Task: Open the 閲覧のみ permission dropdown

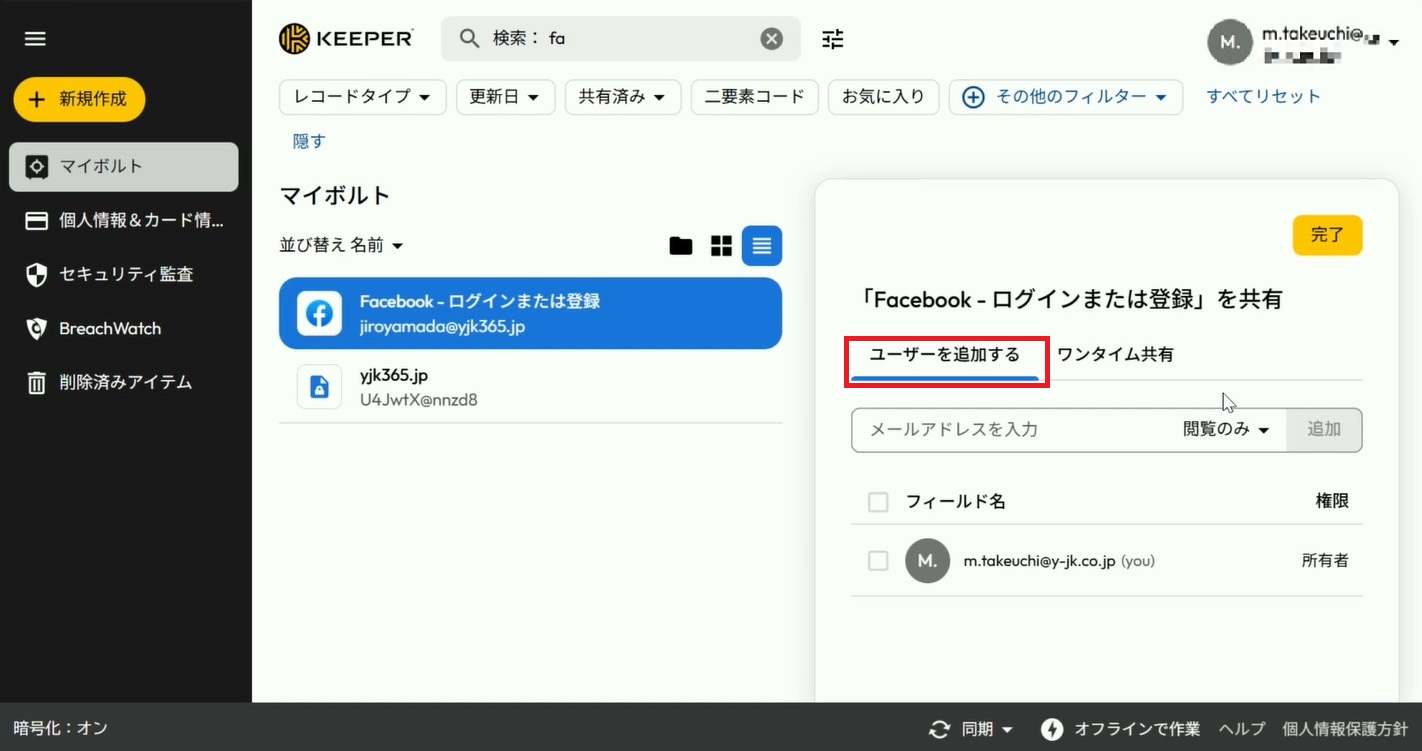Action: 1224,429
